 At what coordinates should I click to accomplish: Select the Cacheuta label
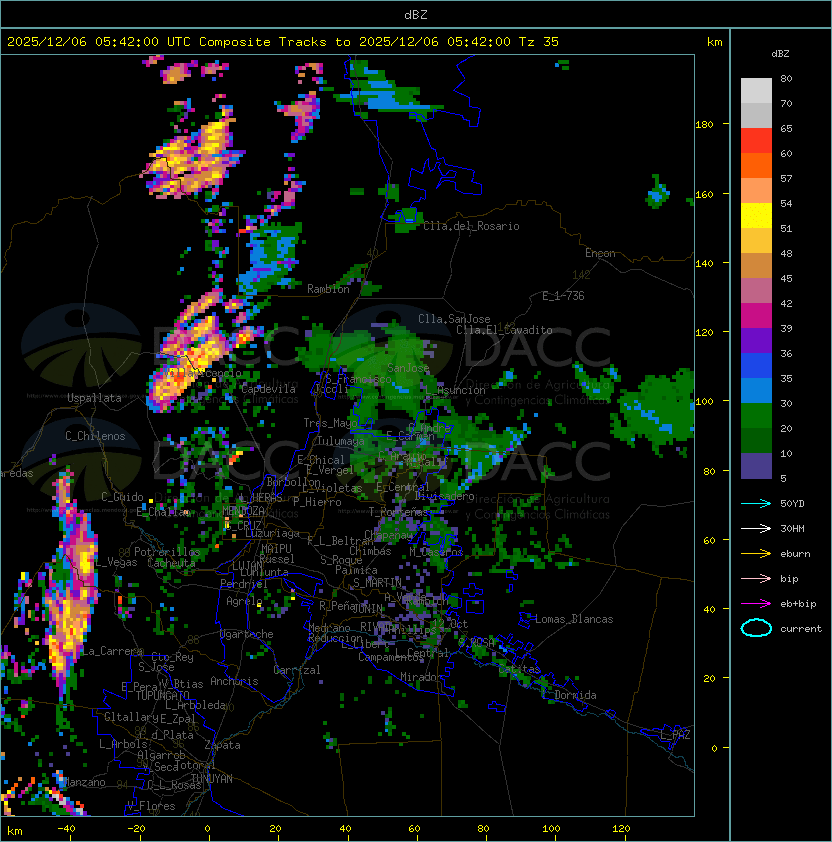171,563
